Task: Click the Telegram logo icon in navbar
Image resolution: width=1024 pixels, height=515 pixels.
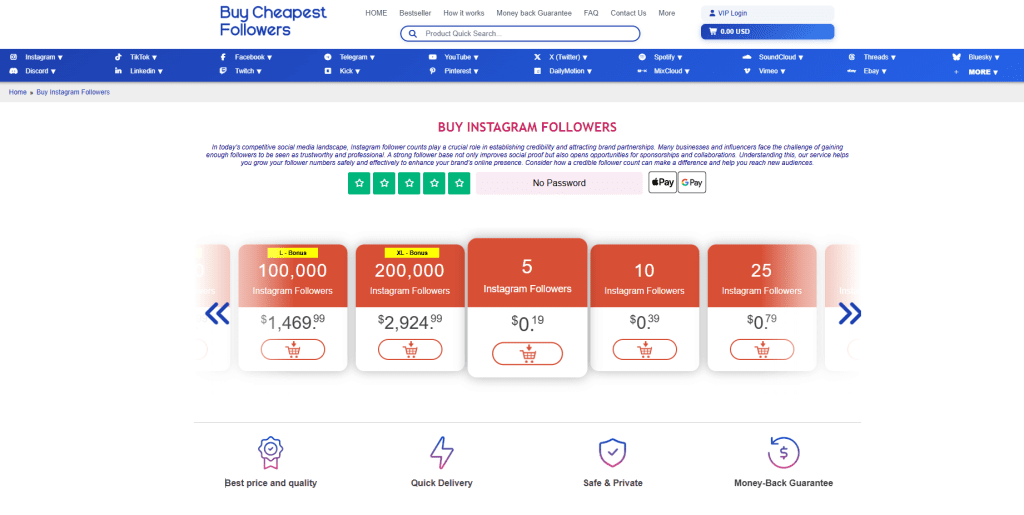Action: tap(328, 57)
